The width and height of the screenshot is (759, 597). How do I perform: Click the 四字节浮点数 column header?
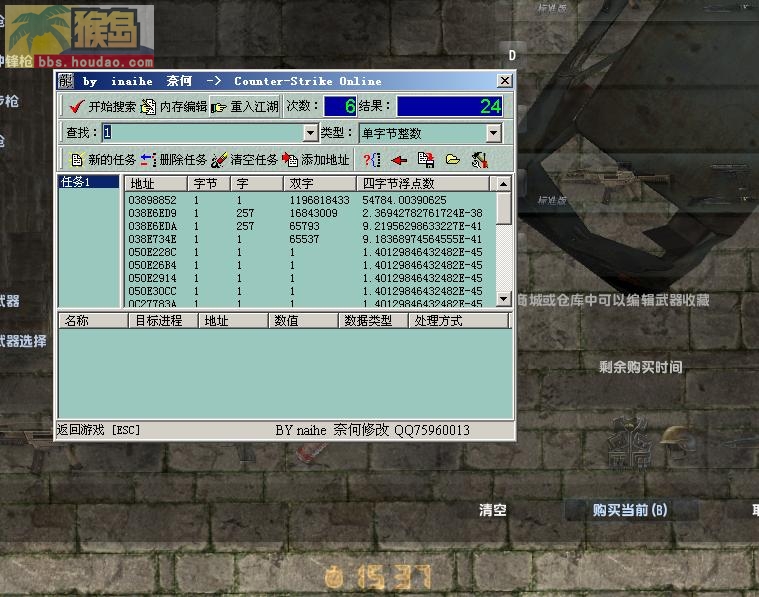(423, 184)
